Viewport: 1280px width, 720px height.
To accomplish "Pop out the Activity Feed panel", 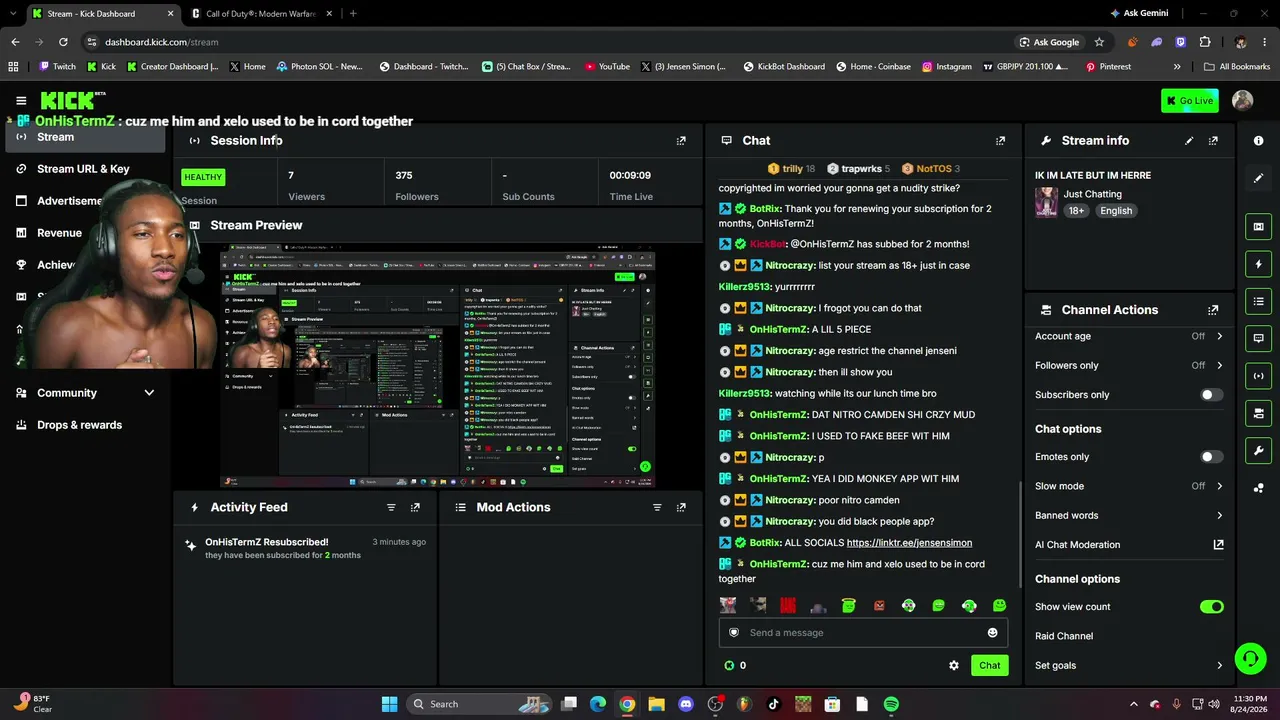I will pos(415,508).
